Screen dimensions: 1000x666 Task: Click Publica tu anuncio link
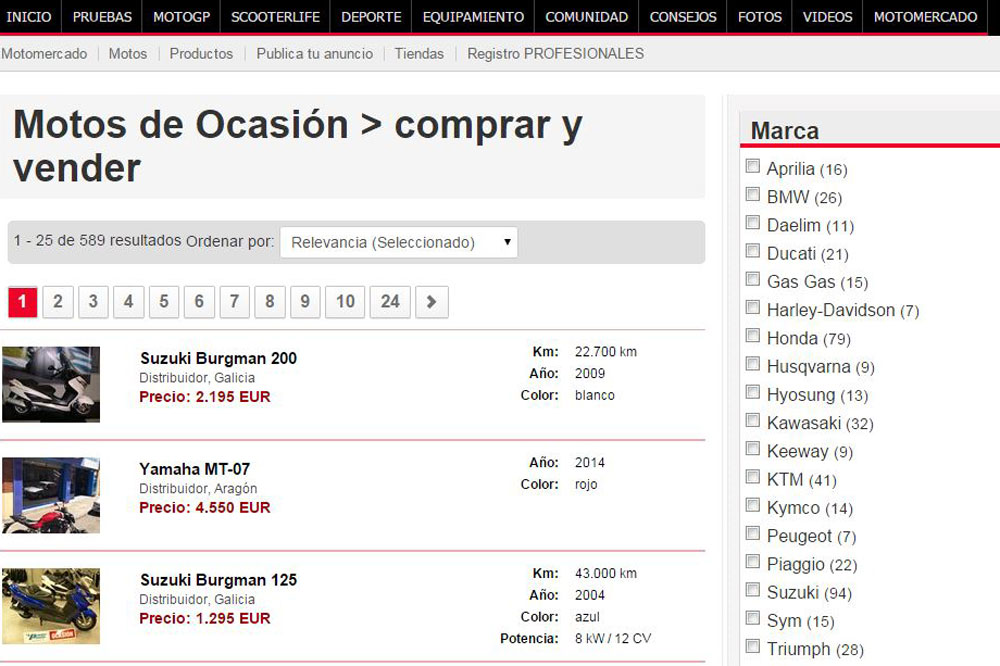click(314, 54)
